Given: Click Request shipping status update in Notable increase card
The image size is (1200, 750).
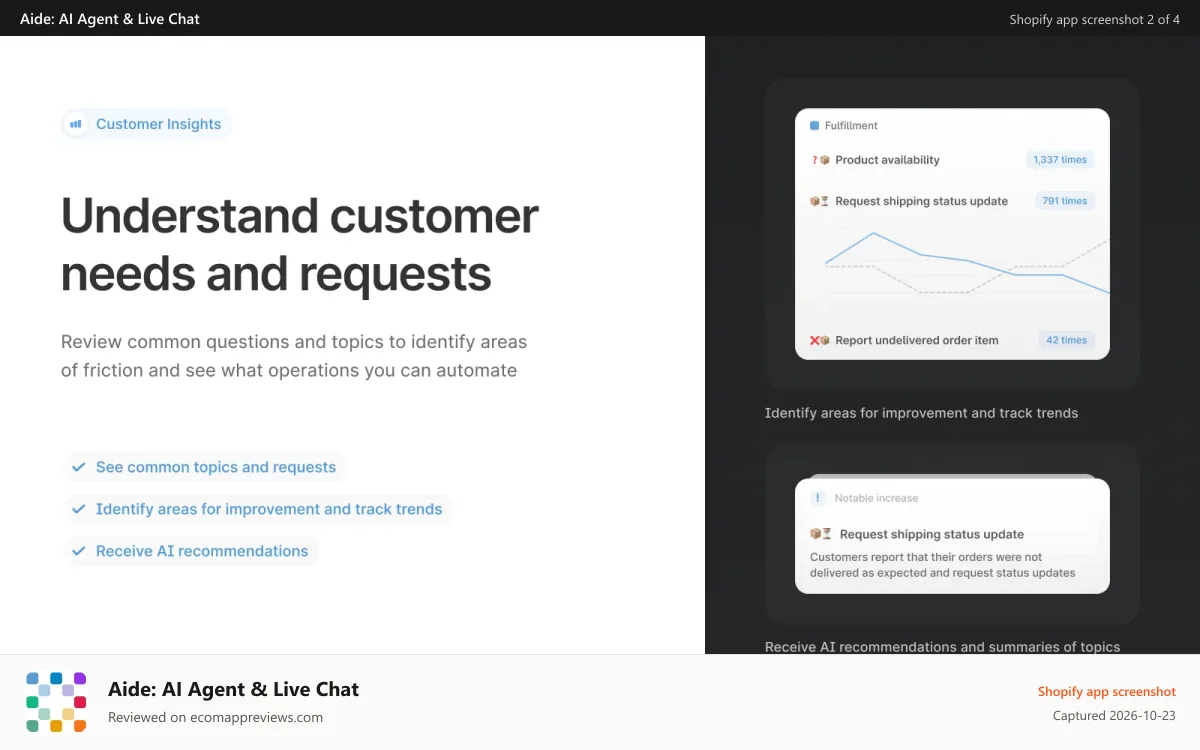Looking at the screenshot, I should (x=932, y=534).
